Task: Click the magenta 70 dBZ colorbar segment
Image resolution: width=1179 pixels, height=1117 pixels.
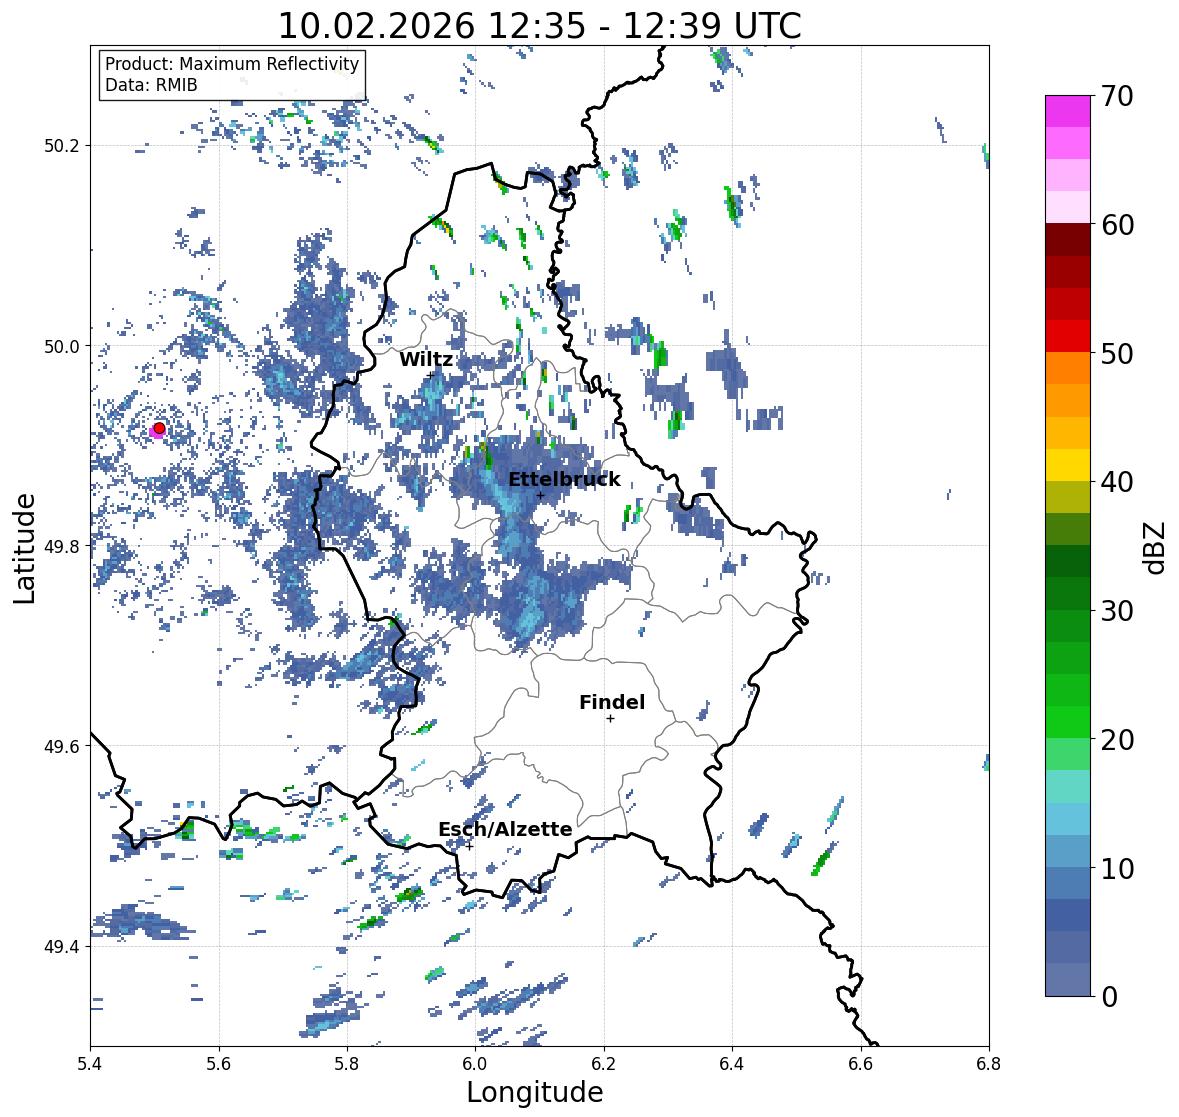Action: tap(1068, 110)
